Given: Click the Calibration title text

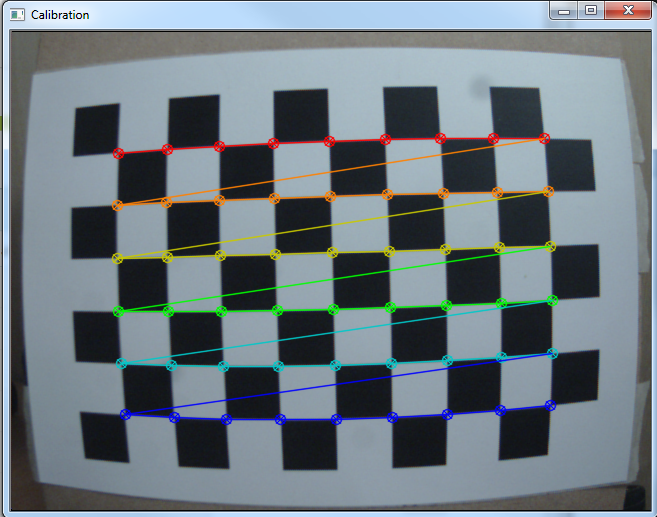Looking at the screenshot, I should (60, 15).
